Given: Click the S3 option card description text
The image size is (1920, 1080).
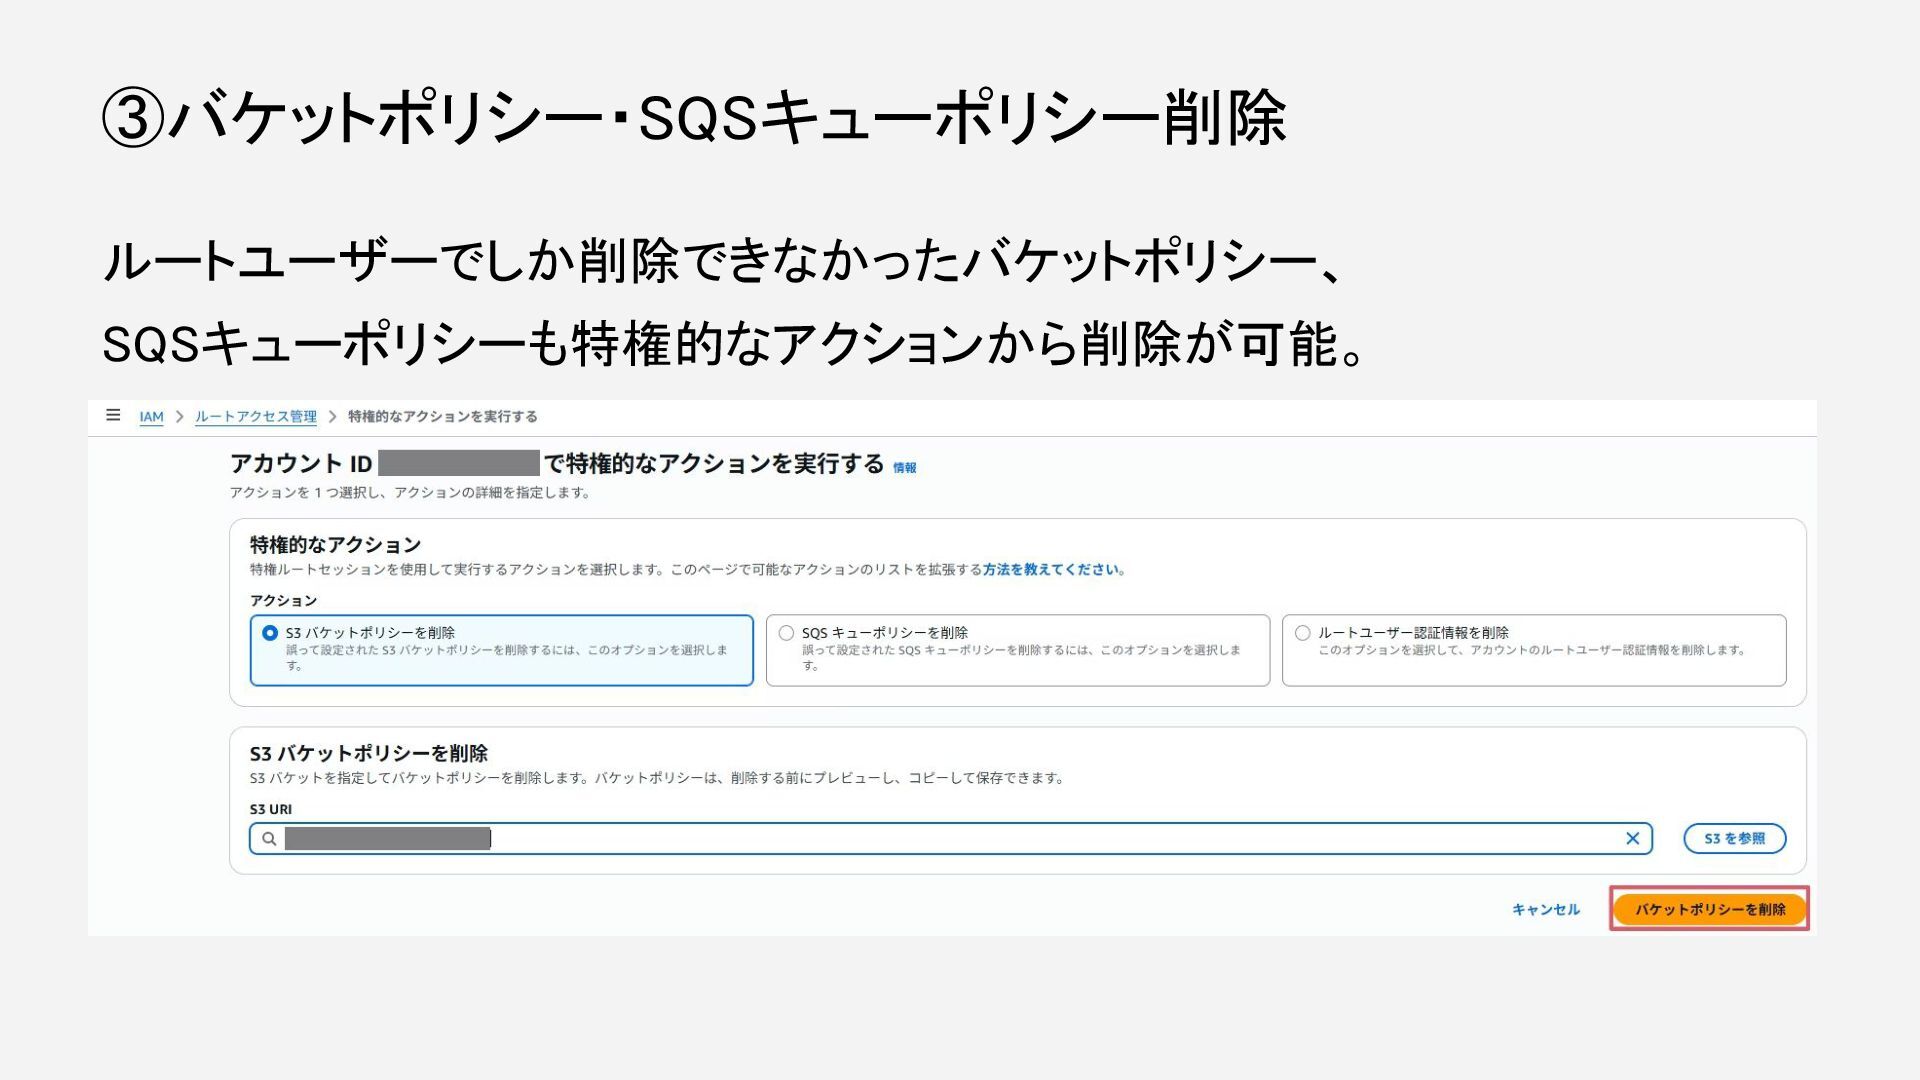Looking at the screenshot, I should pyautogui.click(x=506, y=651).
